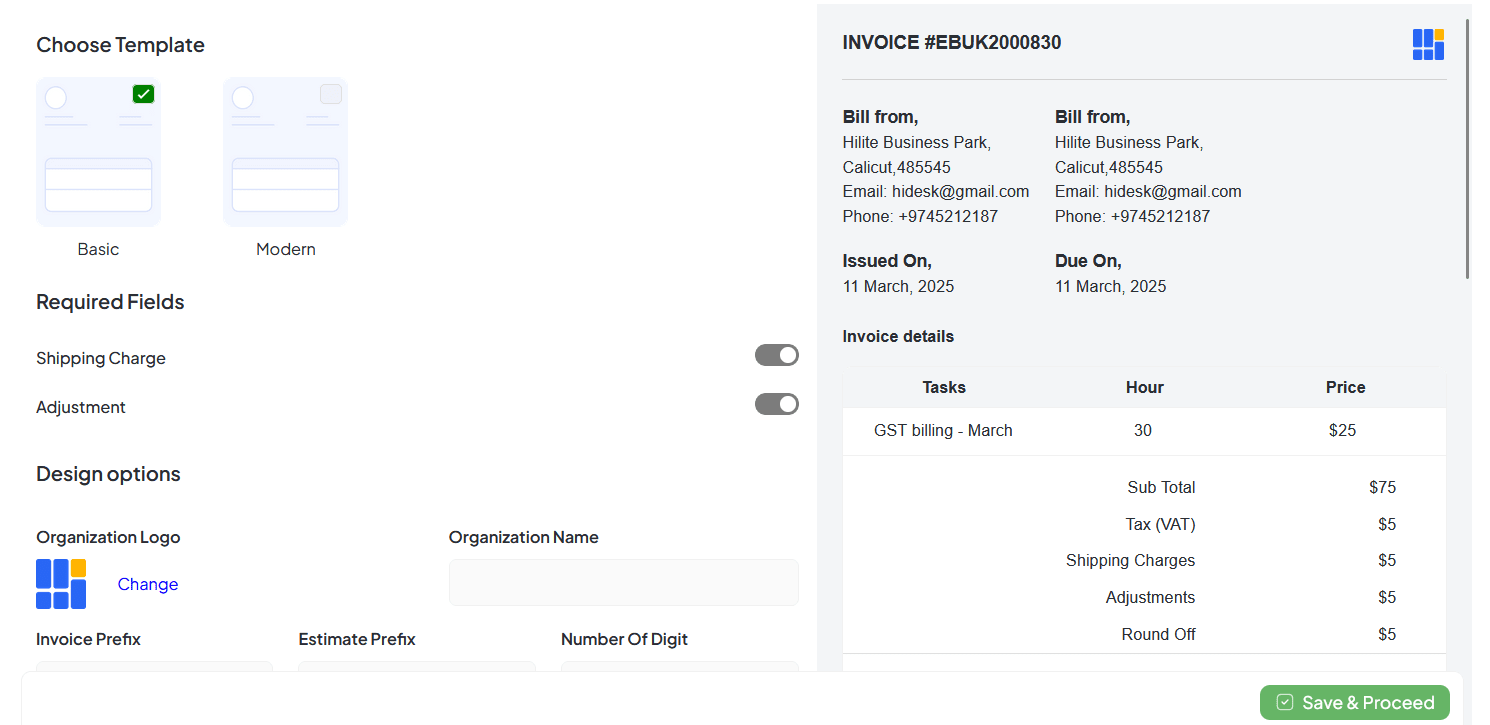Screen dimensions: 1490x725
Task: Toggle the Shipping Charge switch
Action: 776,355
